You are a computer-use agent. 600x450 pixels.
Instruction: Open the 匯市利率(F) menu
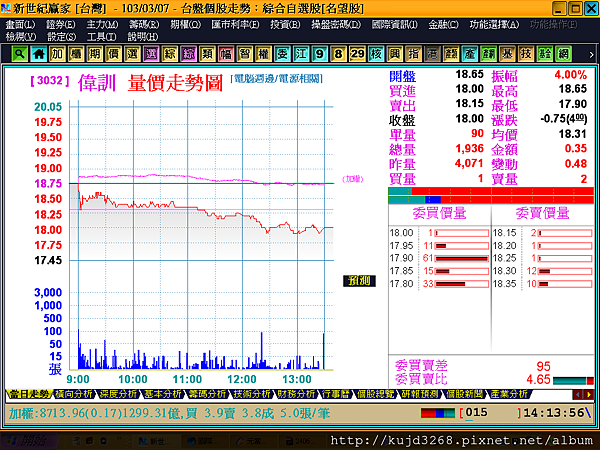pyautogui.click(x=235, y=25)
